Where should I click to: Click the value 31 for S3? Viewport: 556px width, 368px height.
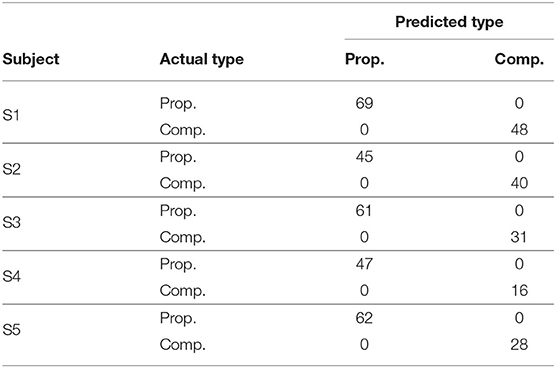pos(518,237)
